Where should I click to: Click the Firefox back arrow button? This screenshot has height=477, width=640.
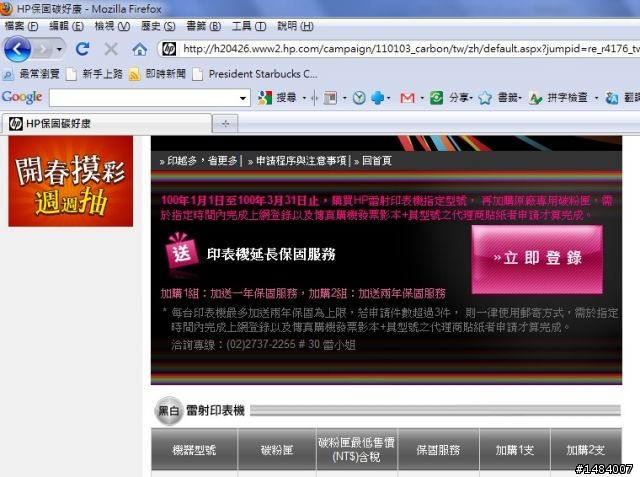(x=17, y=49)
